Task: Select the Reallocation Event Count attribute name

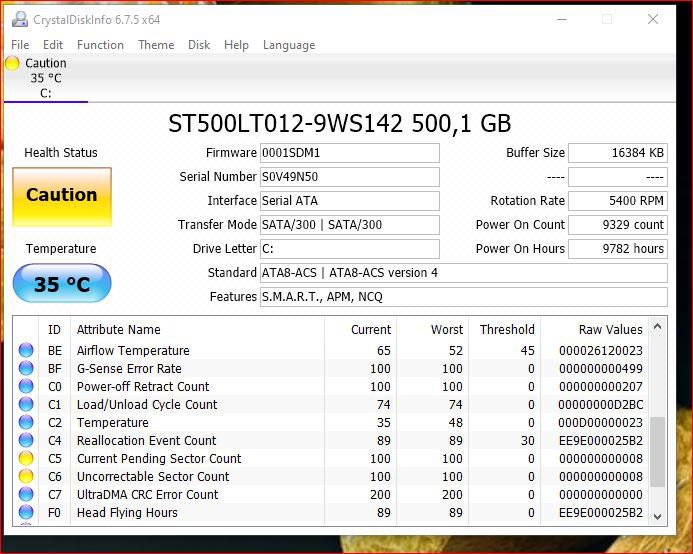Action: click(146, 441)
